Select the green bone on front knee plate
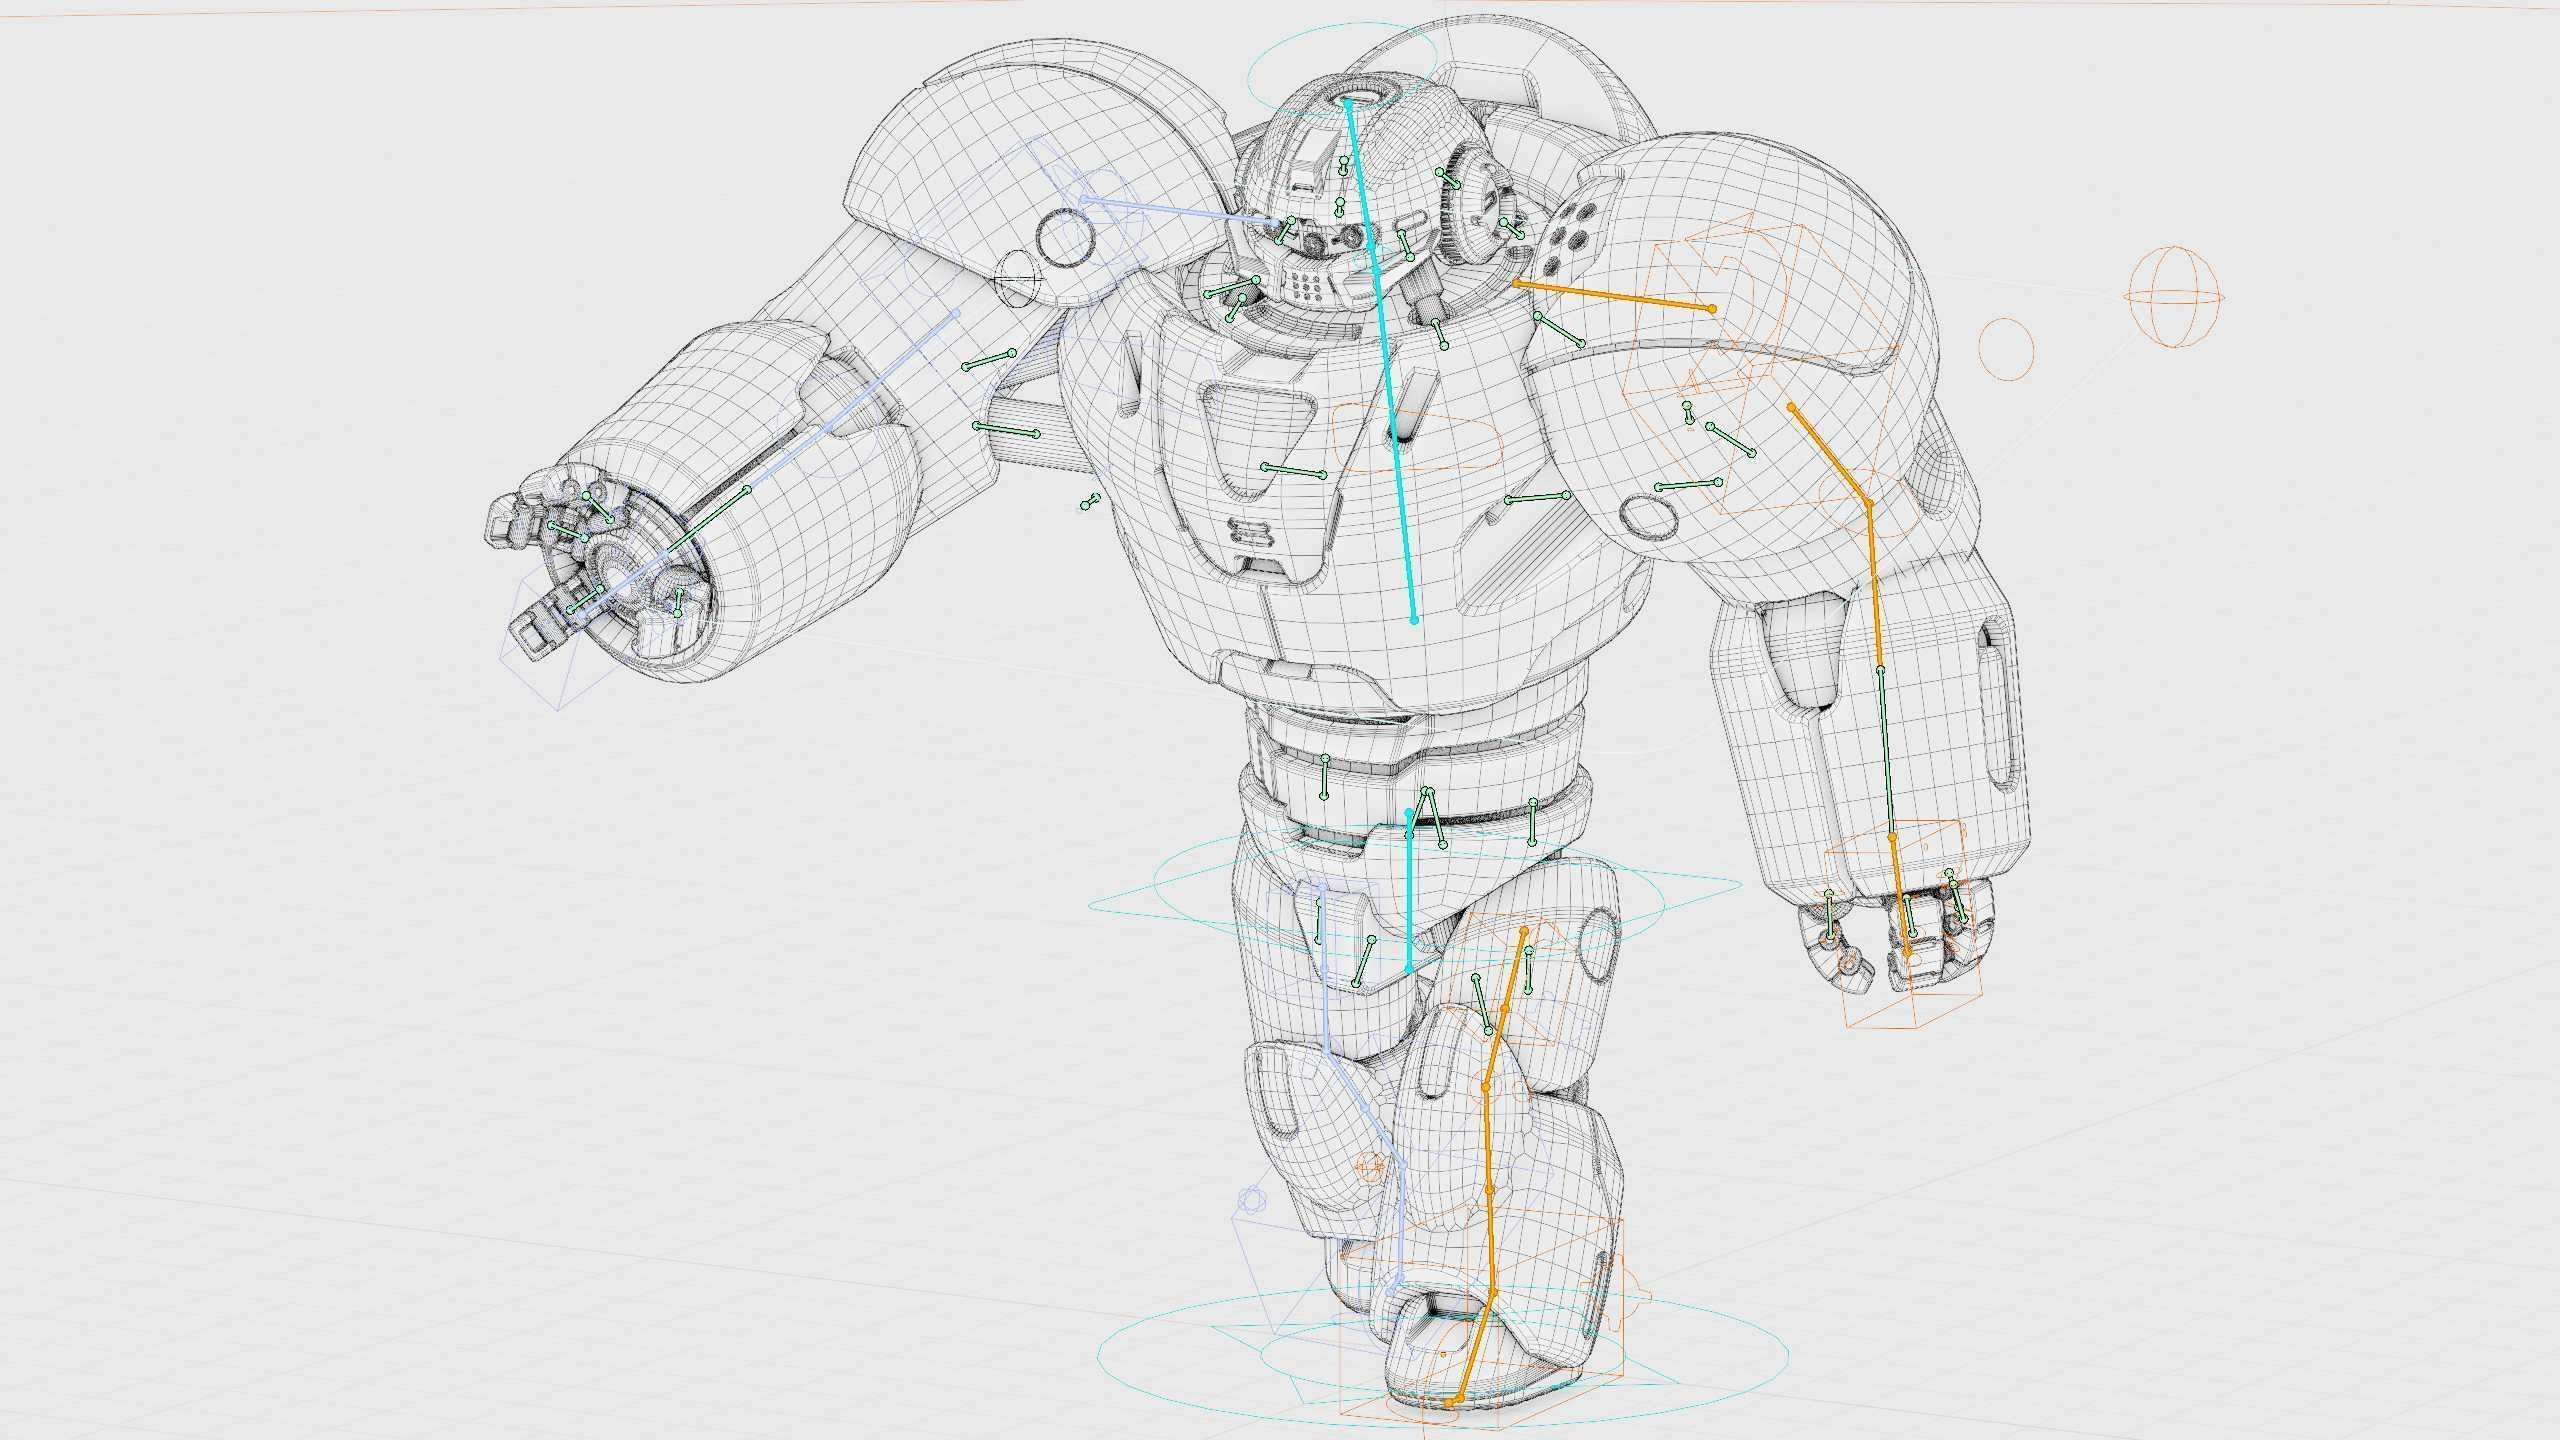This screenshot has height=1440, width=2560. 1482,1002
